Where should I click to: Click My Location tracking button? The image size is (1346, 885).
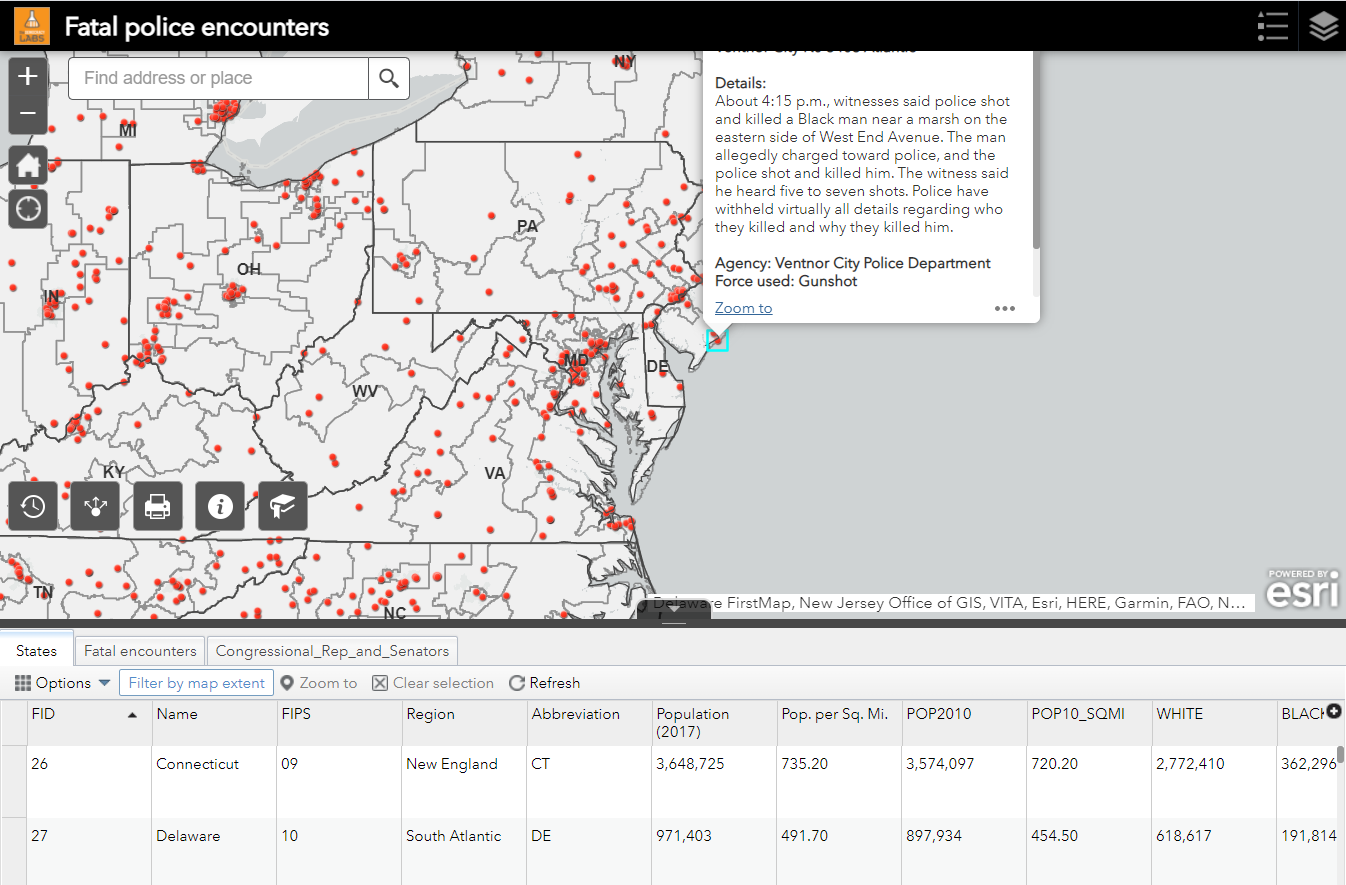[27, 208]
